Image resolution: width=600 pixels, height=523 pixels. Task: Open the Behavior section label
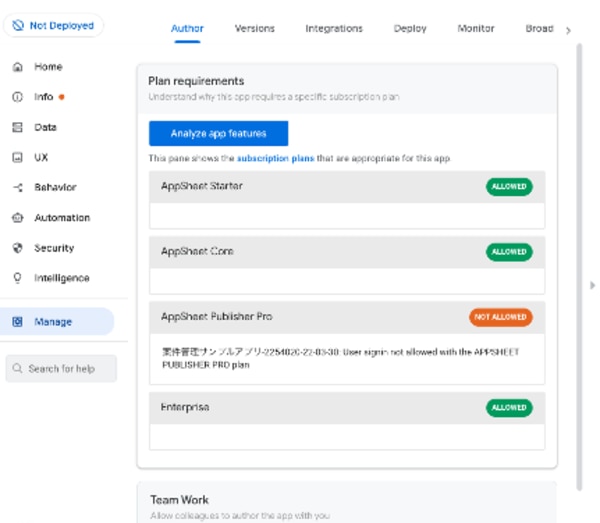tap(55, 187)
